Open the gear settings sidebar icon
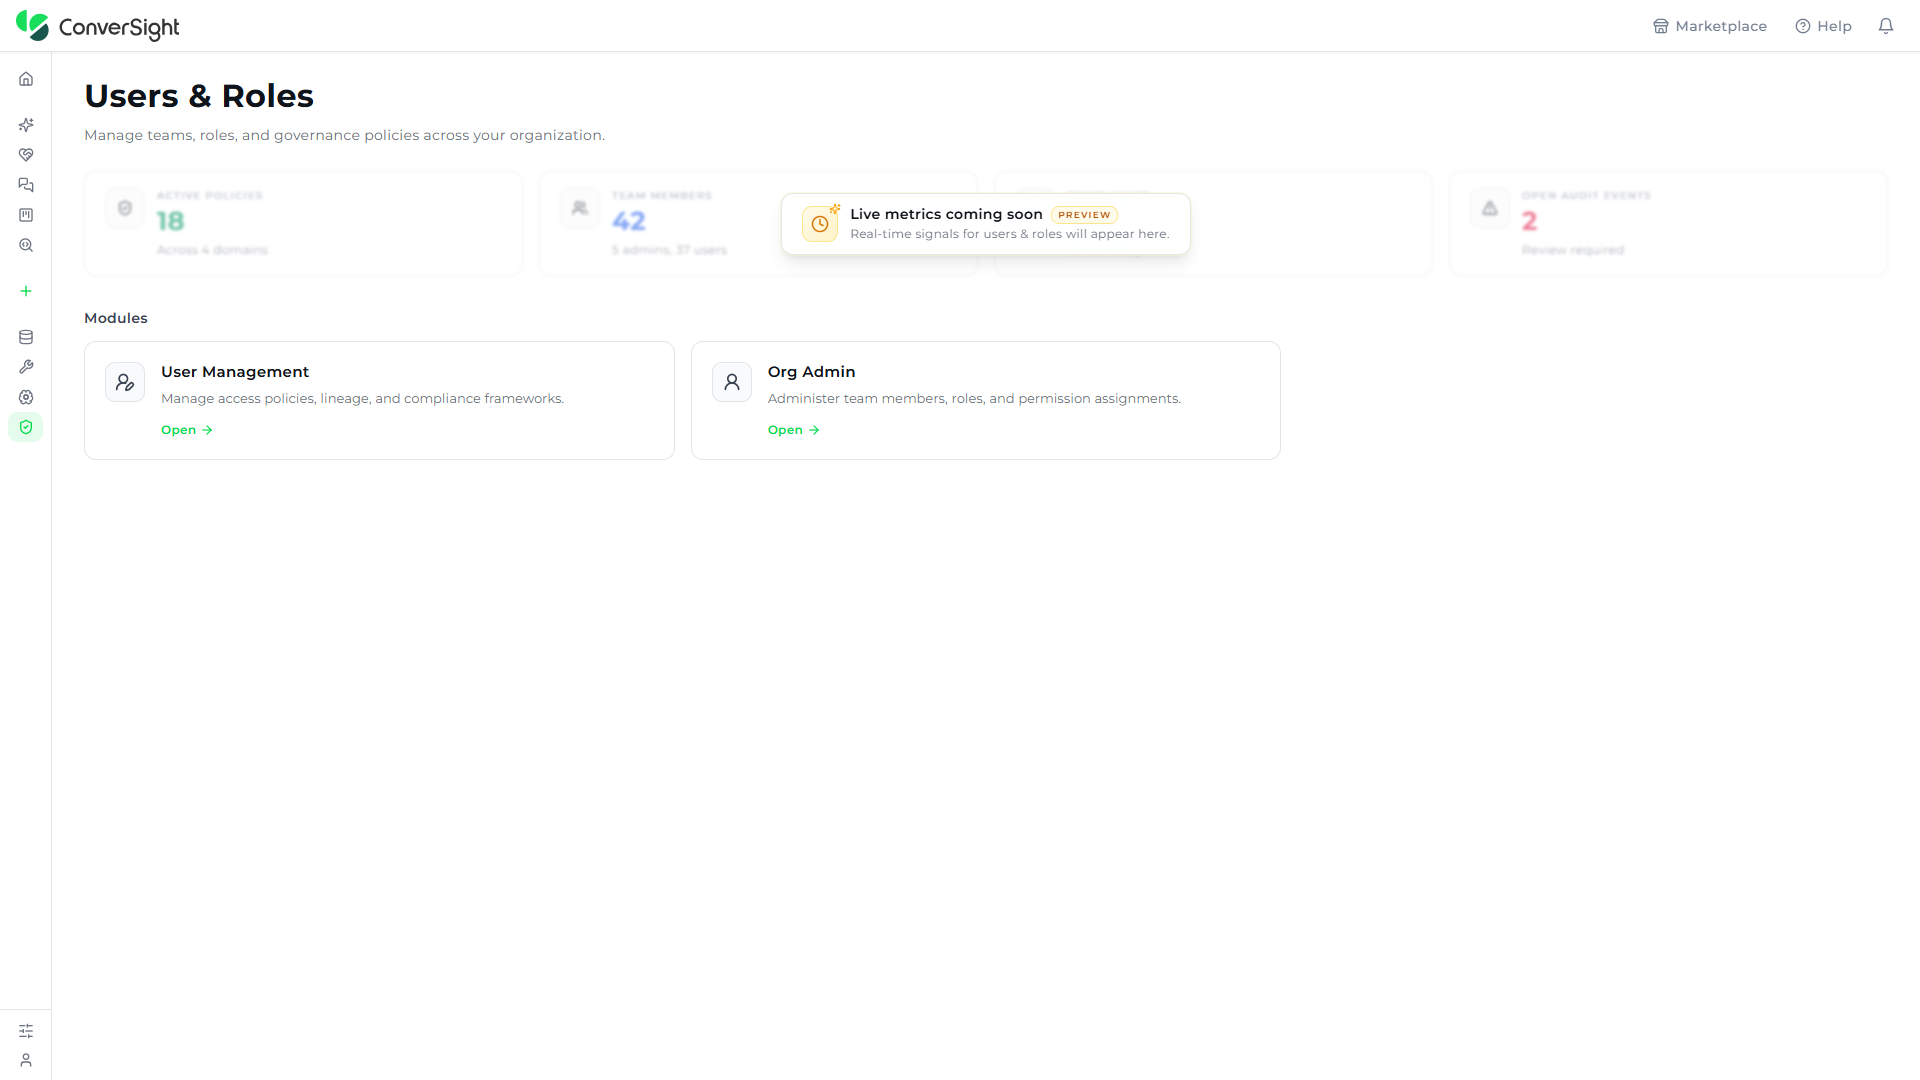The width and height of the screenshot is (1920, 1080). tap(26, 397)
